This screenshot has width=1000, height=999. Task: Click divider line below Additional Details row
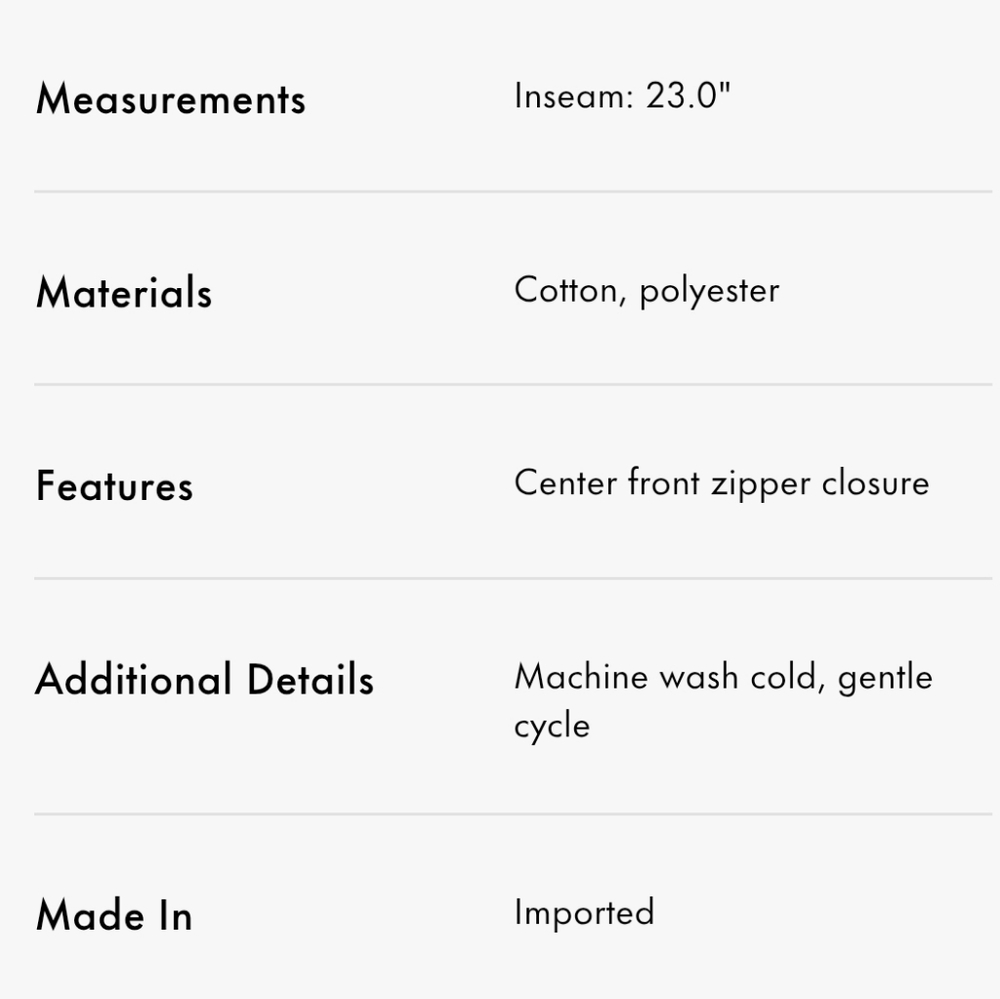[x=513, y=814]
